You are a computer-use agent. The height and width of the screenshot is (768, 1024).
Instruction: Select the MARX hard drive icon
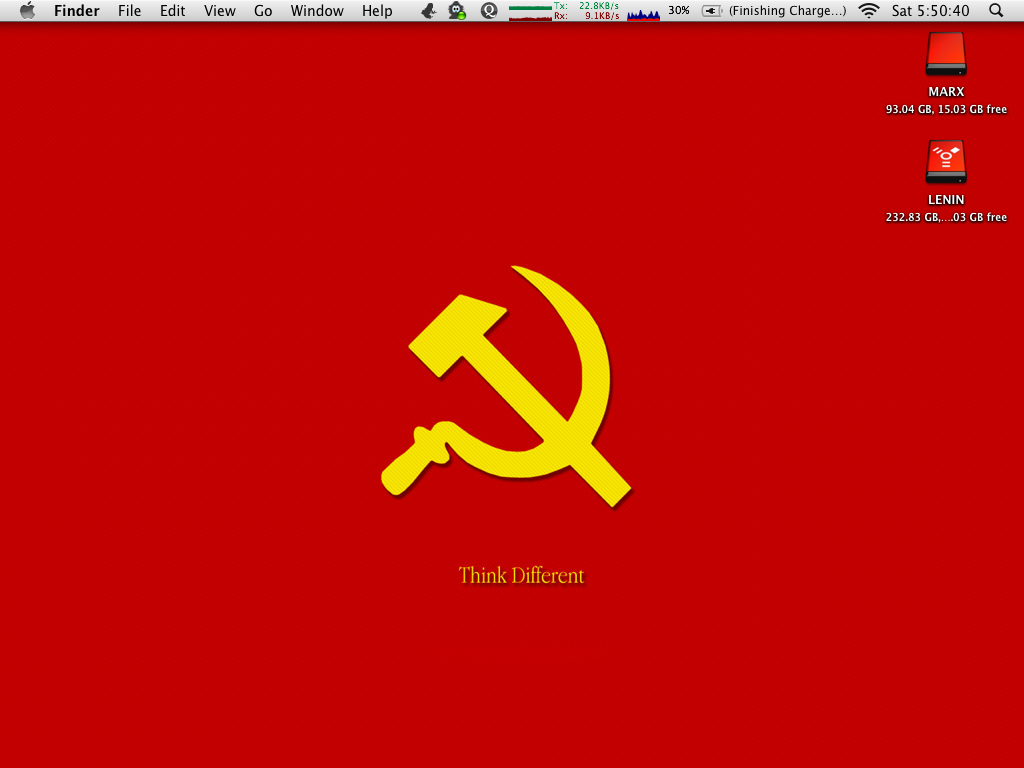[946, 54]
